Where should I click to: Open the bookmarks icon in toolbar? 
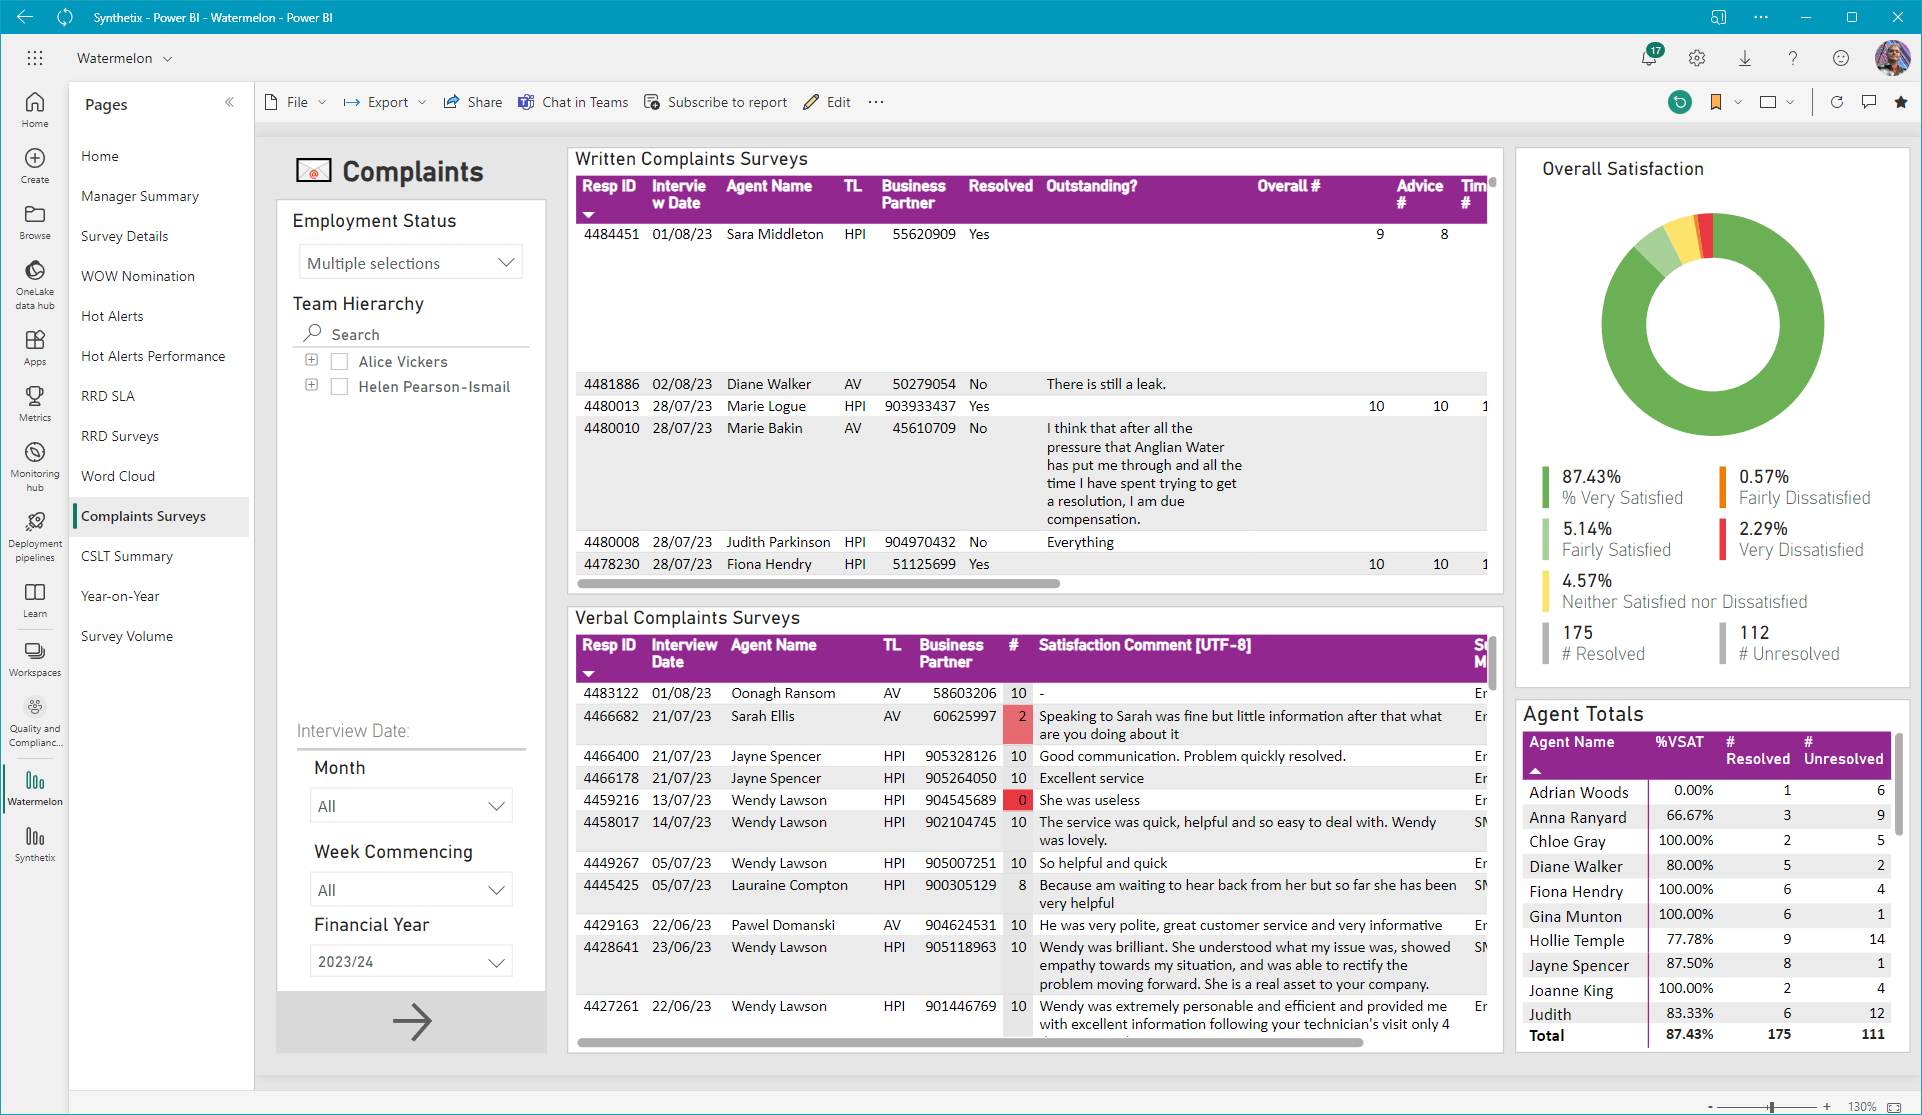pos(1716,102)
